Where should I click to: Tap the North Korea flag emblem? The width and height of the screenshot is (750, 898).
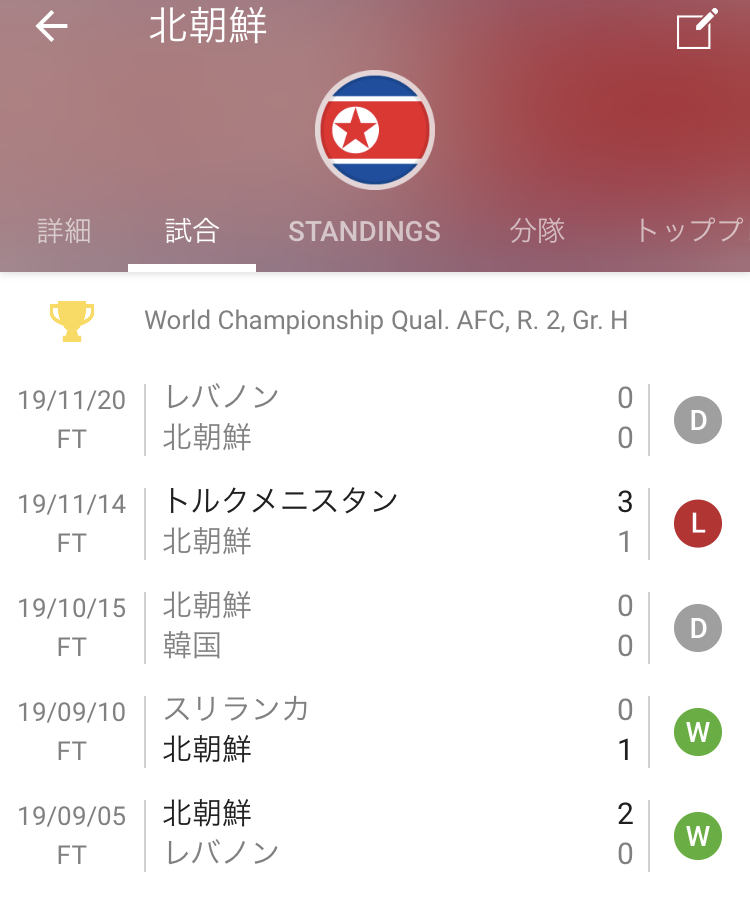pos(375,131)
